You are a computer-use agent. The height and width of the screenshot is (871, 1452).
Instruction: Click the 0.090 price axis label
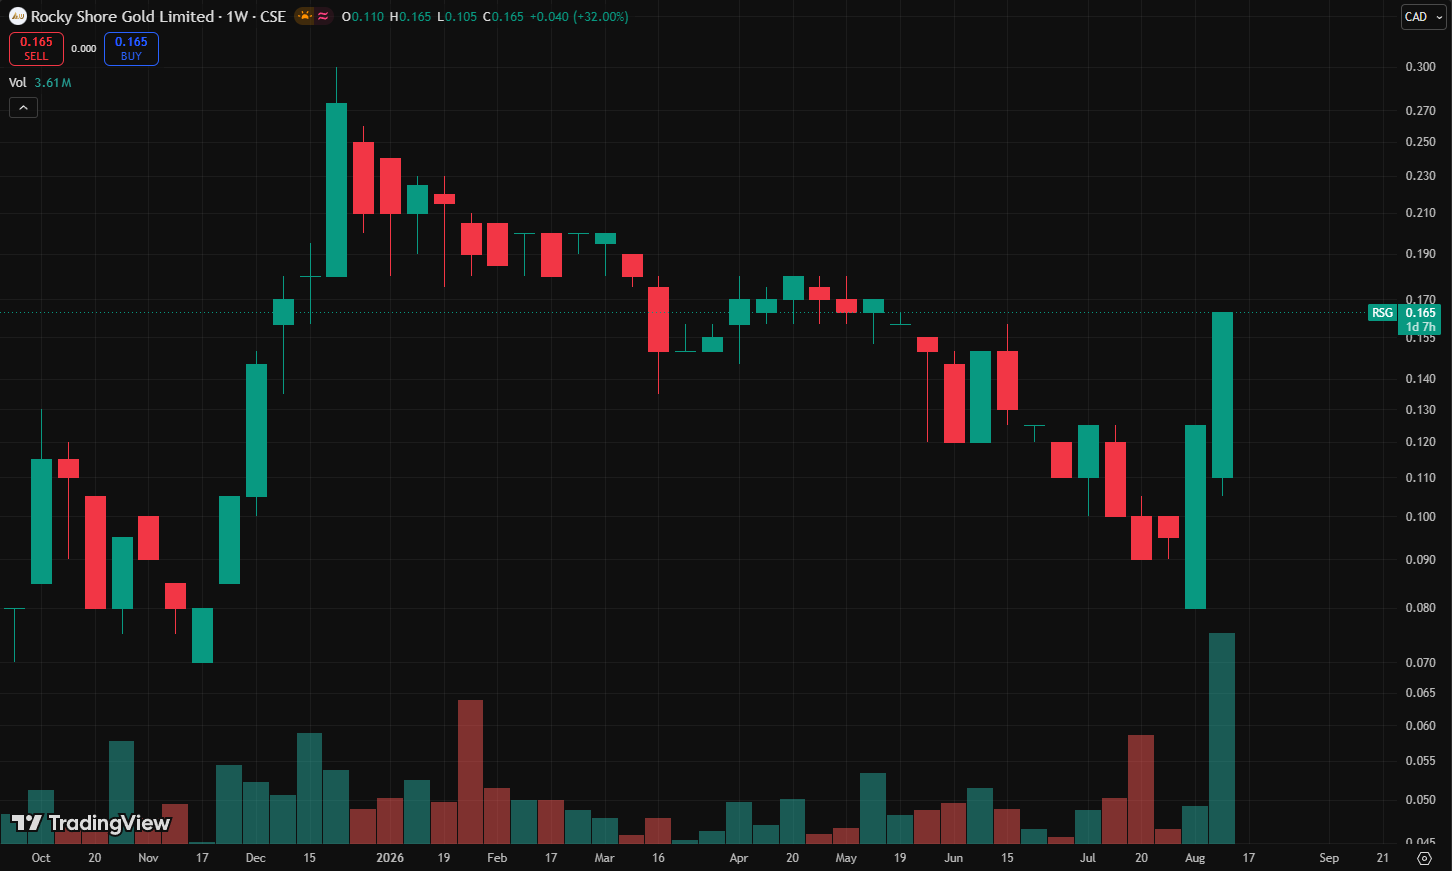click(x=1420, y=560)
